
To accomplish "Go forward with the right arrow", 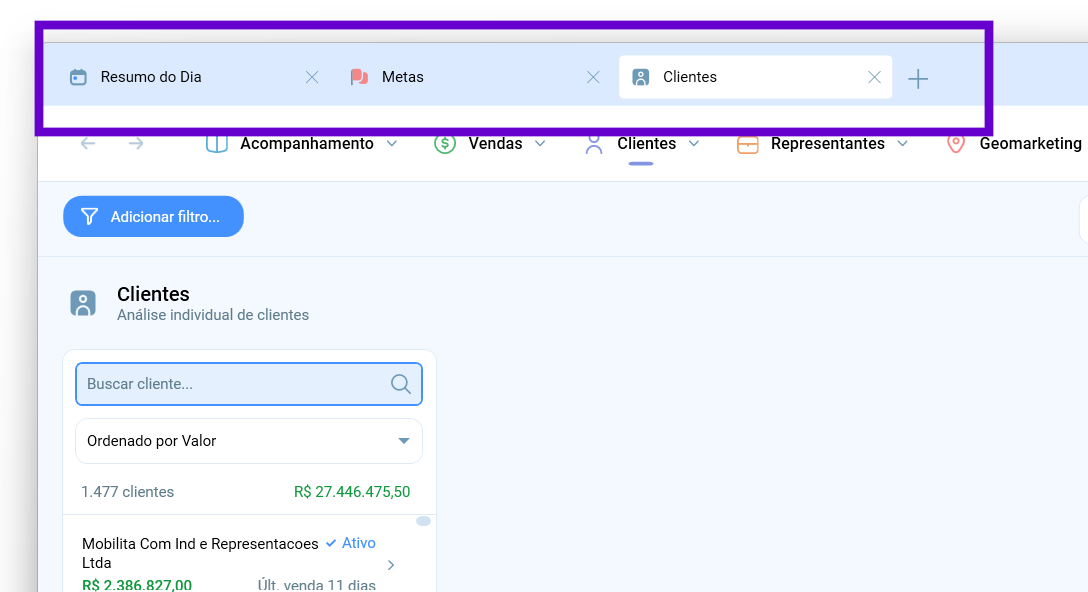I will pyautogui.click(x=136, y=144).
